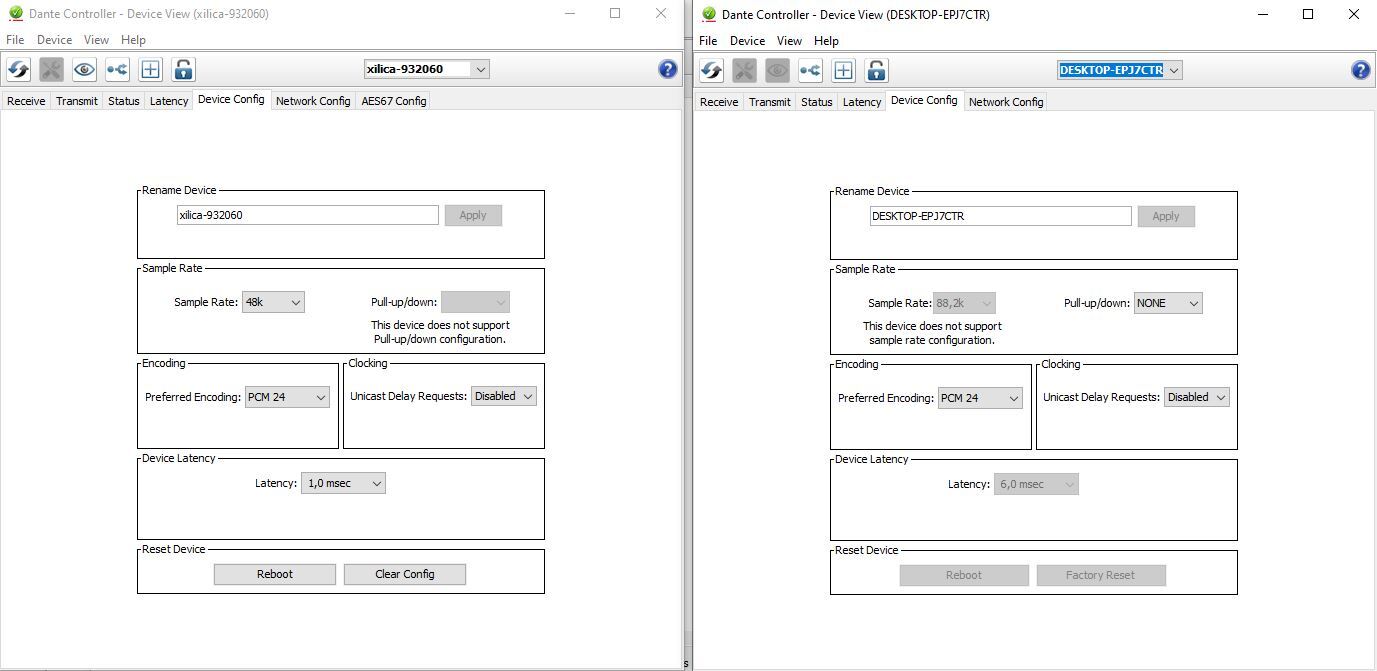
Task: Select Device Config tab in xilica-932060 window
Action: click(231, 100)
